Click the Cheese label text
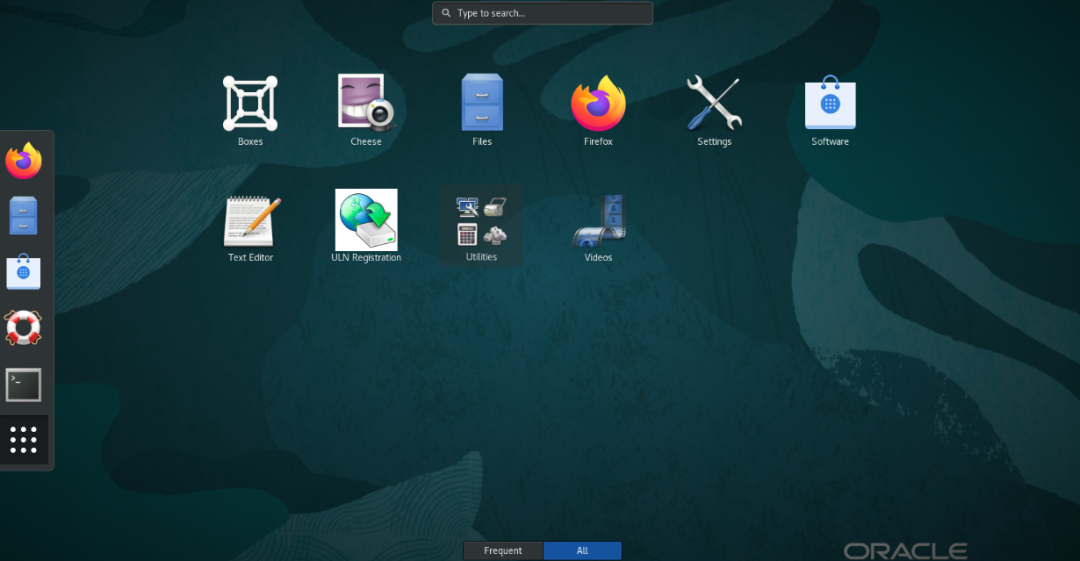Image resolution: width=1080 pixels, height=561 pixels. coord(366,141)
